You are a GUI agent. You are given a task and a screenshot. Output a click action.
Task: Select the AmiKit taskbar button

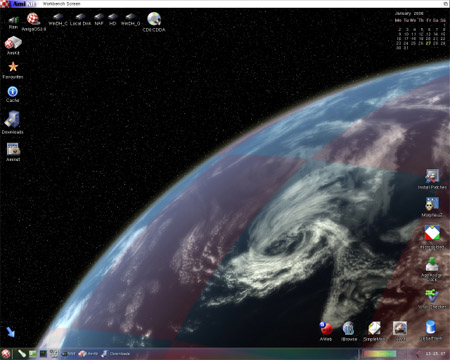point(88,354)
